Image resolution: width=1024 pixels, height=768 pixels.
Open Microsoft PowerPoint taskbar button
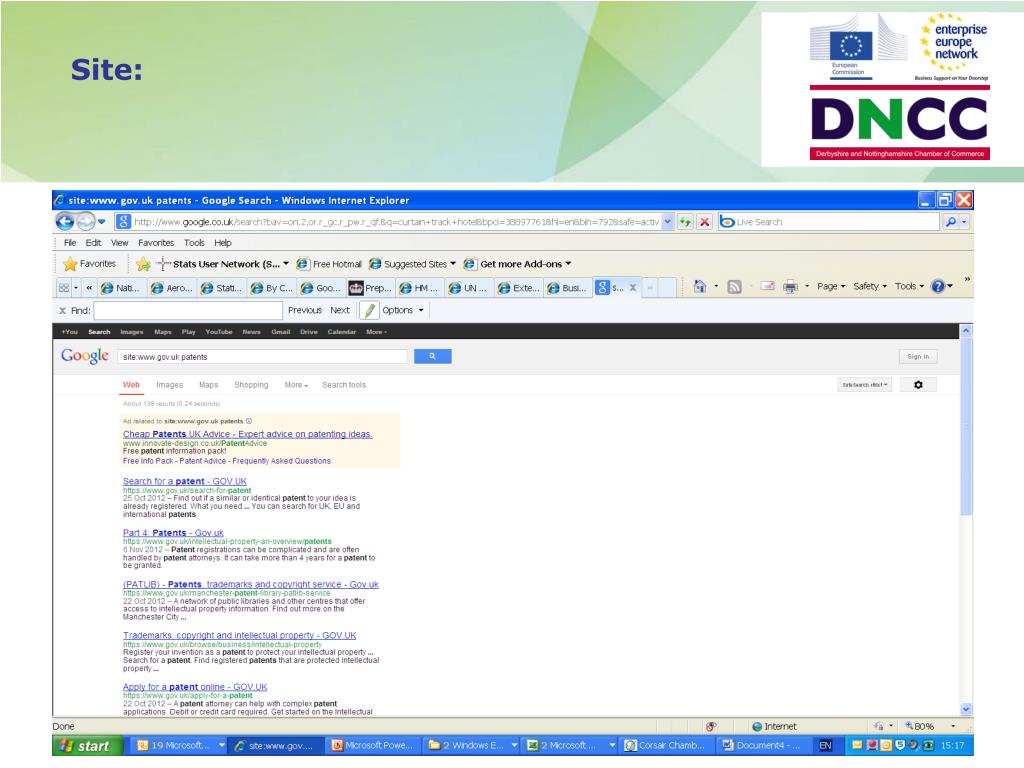coord(373,745)
